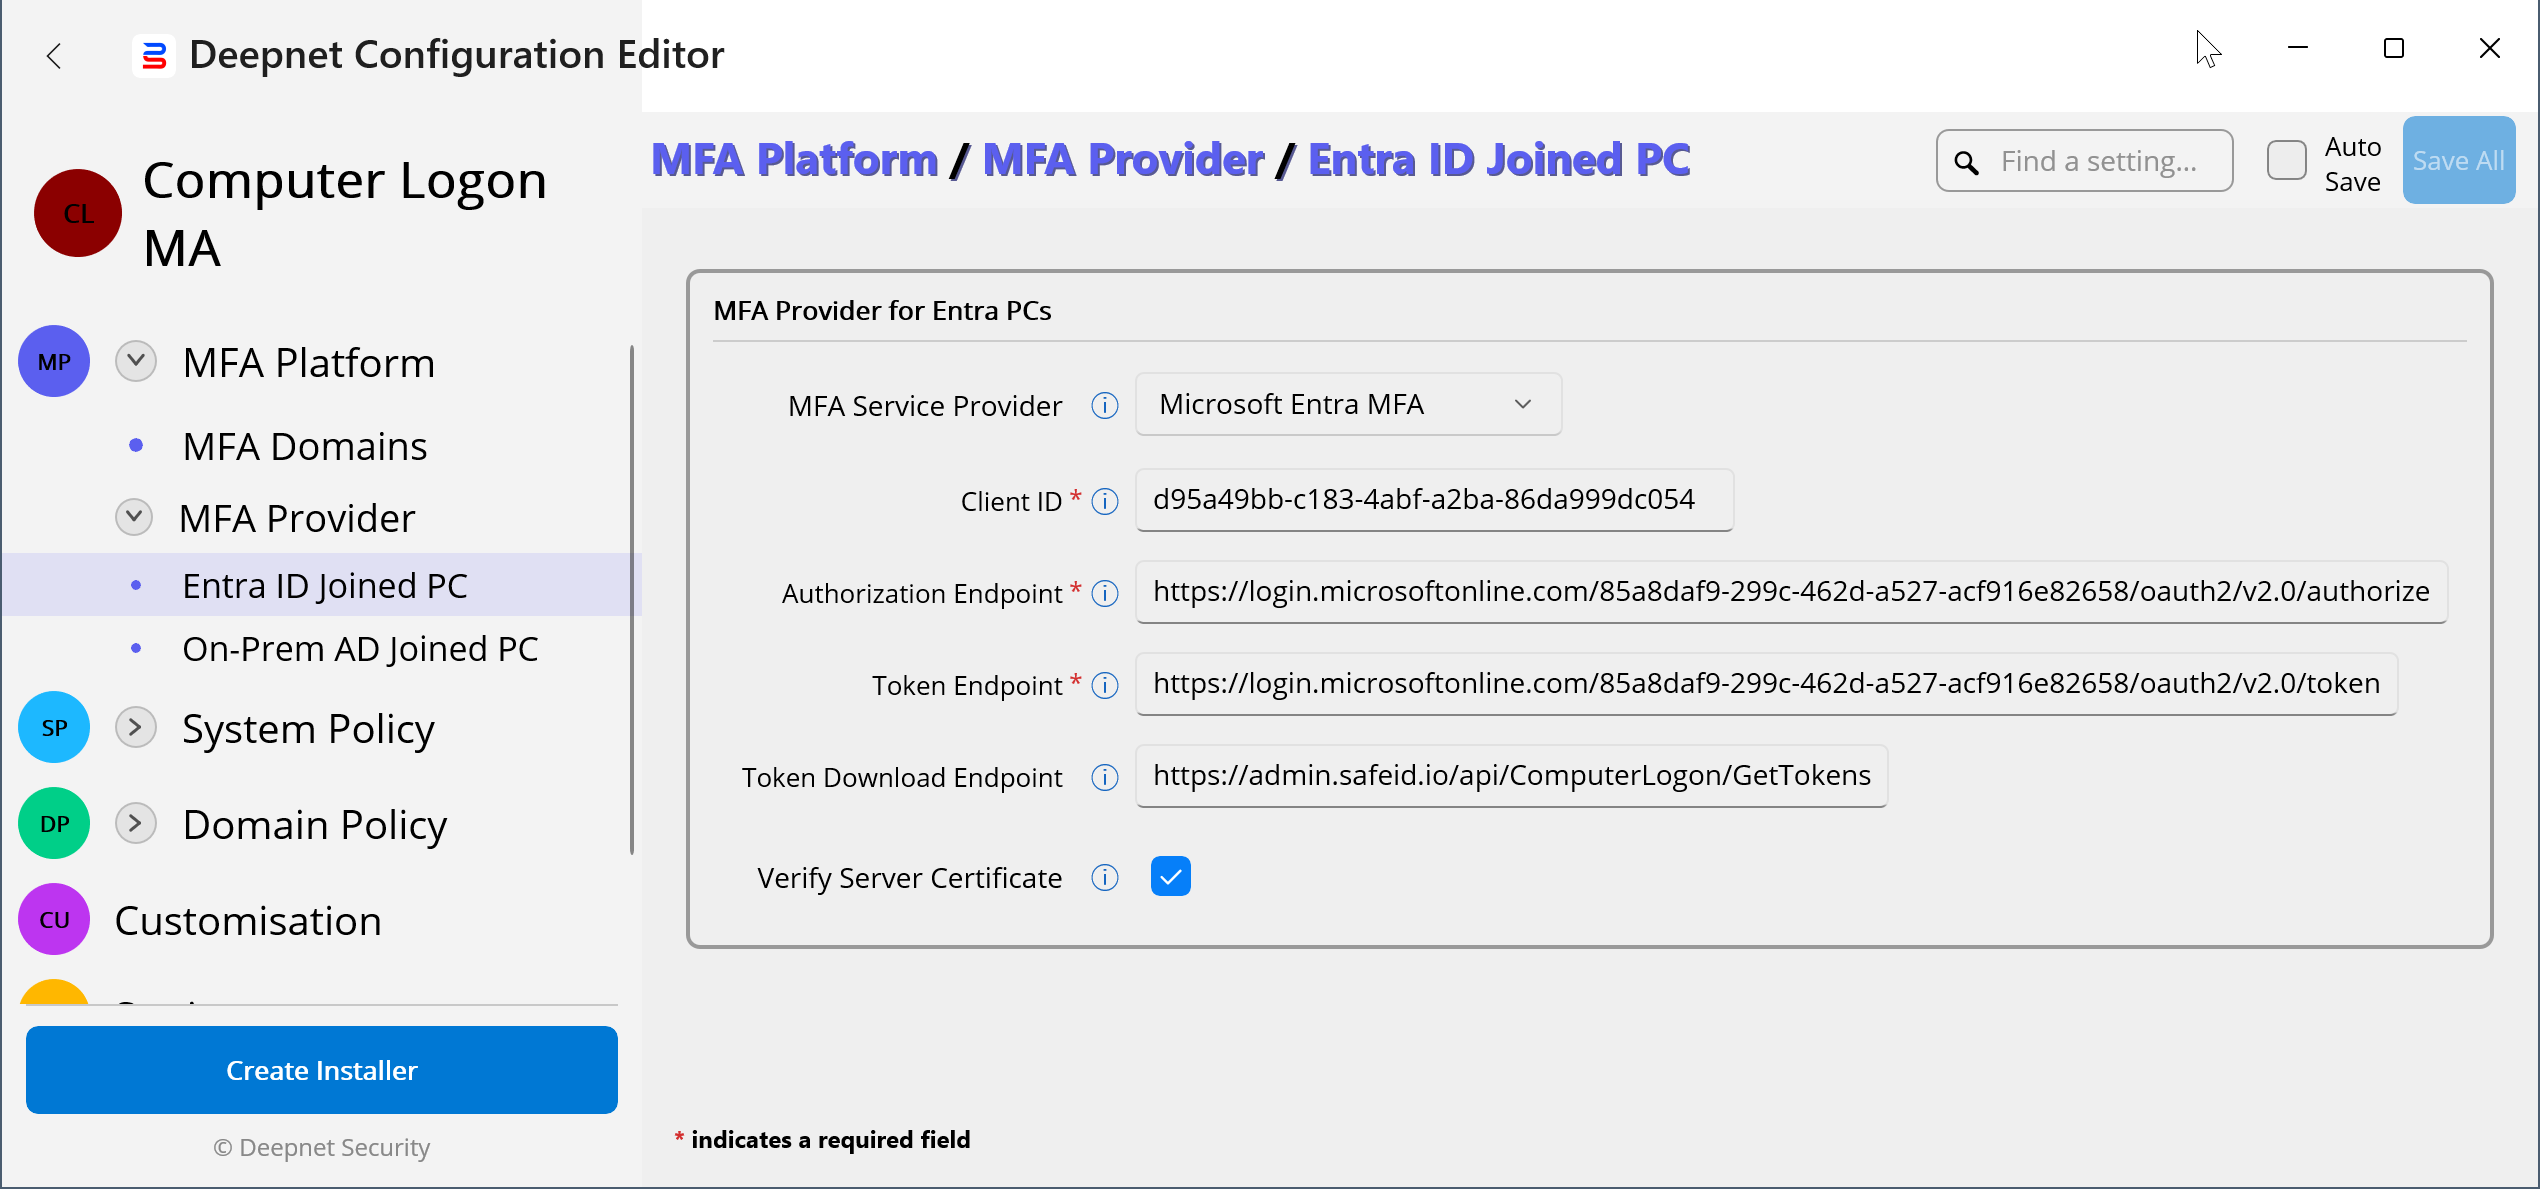Expand the Domain Policy section chevron
The width and height of the screenshot is (2540, 1189).
click(x=136, y=823)
